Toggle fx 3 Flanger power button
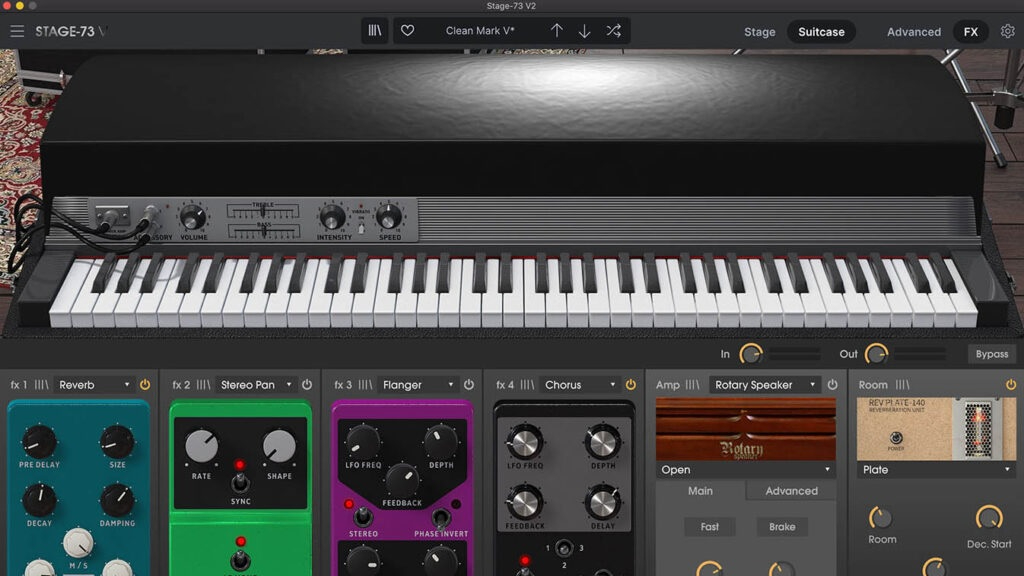This screenshot has width=1024, height=576. 469,385
